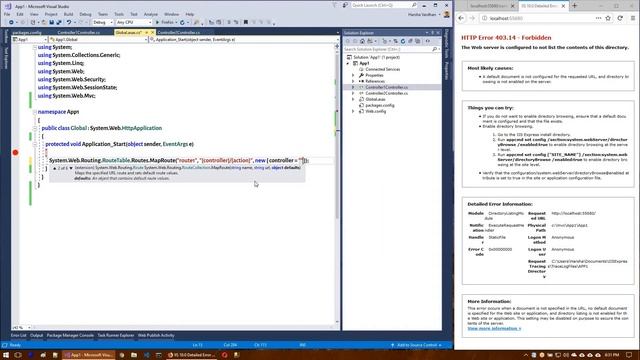The image size is (640, 360).
Task: Open the Error List bottom tab
Action: [18, 336]
